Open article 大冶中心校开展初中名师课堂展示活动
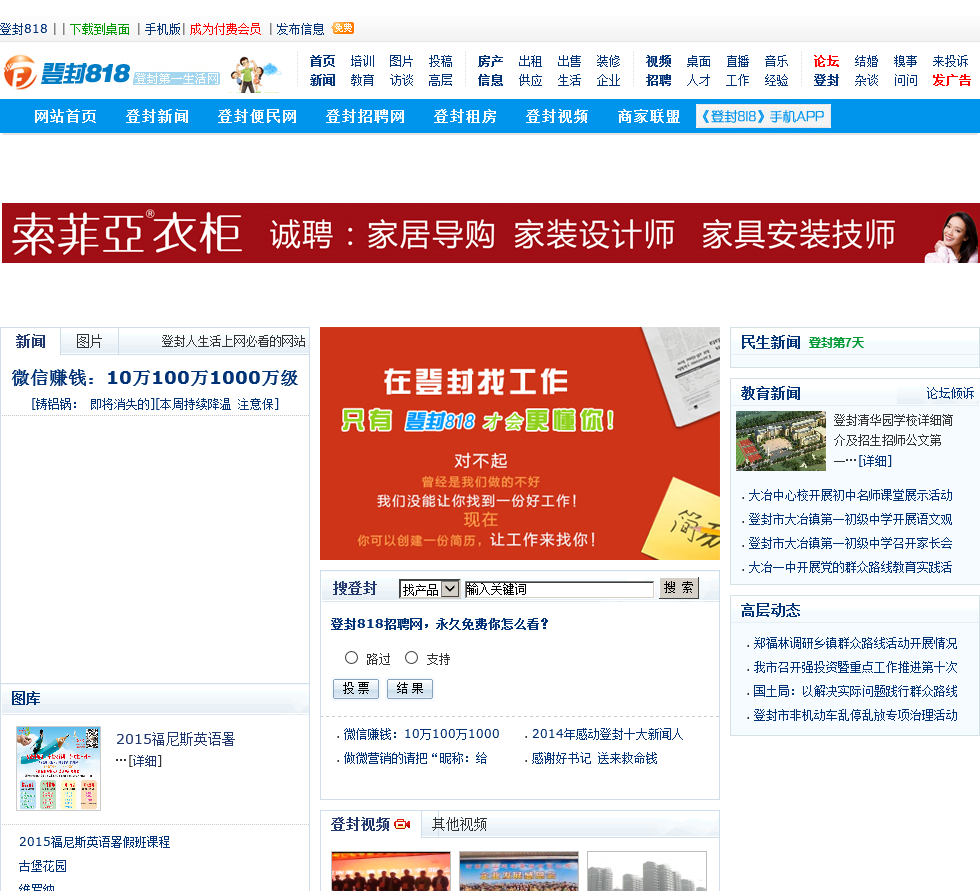 pyautogui.click(x=850, y=495)
